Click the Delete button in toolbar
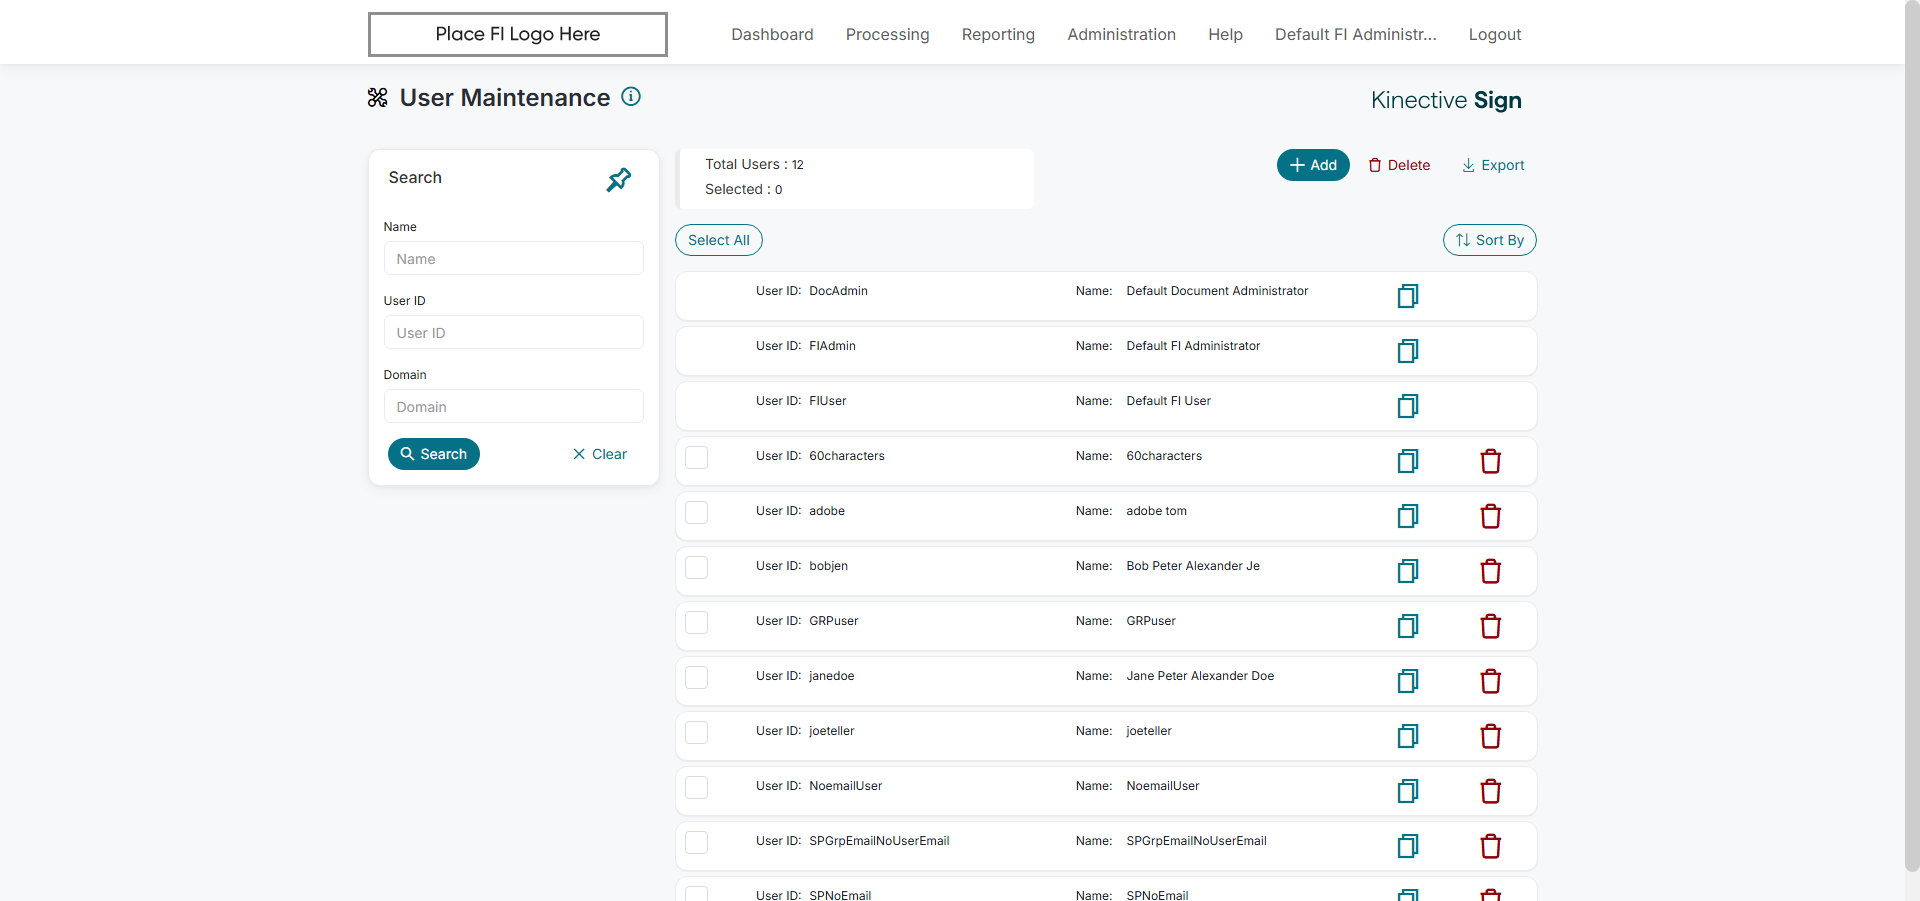The height and width of the screenshot is (901, 1920). click(x=1399, y=165)
